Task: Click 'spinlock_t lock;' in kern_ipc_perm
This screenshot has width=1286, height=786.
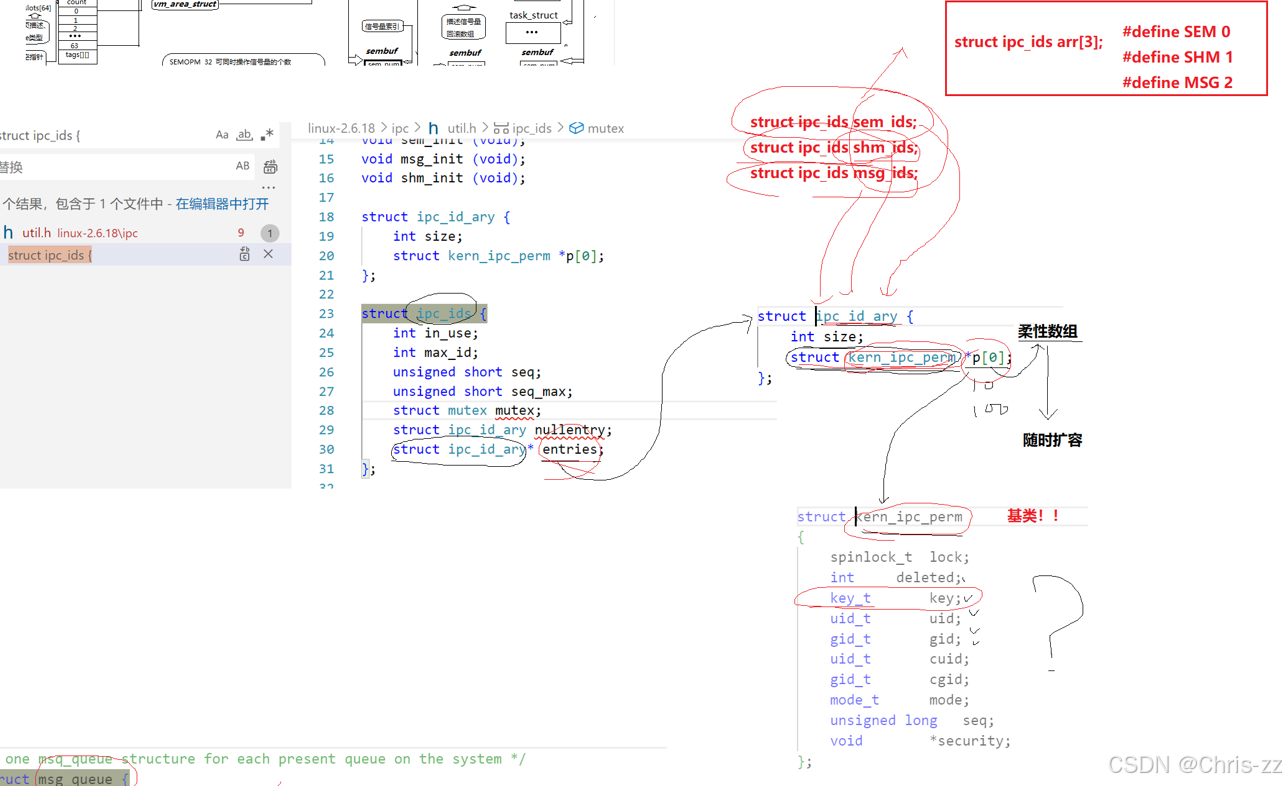Action: tap(899, 557)
